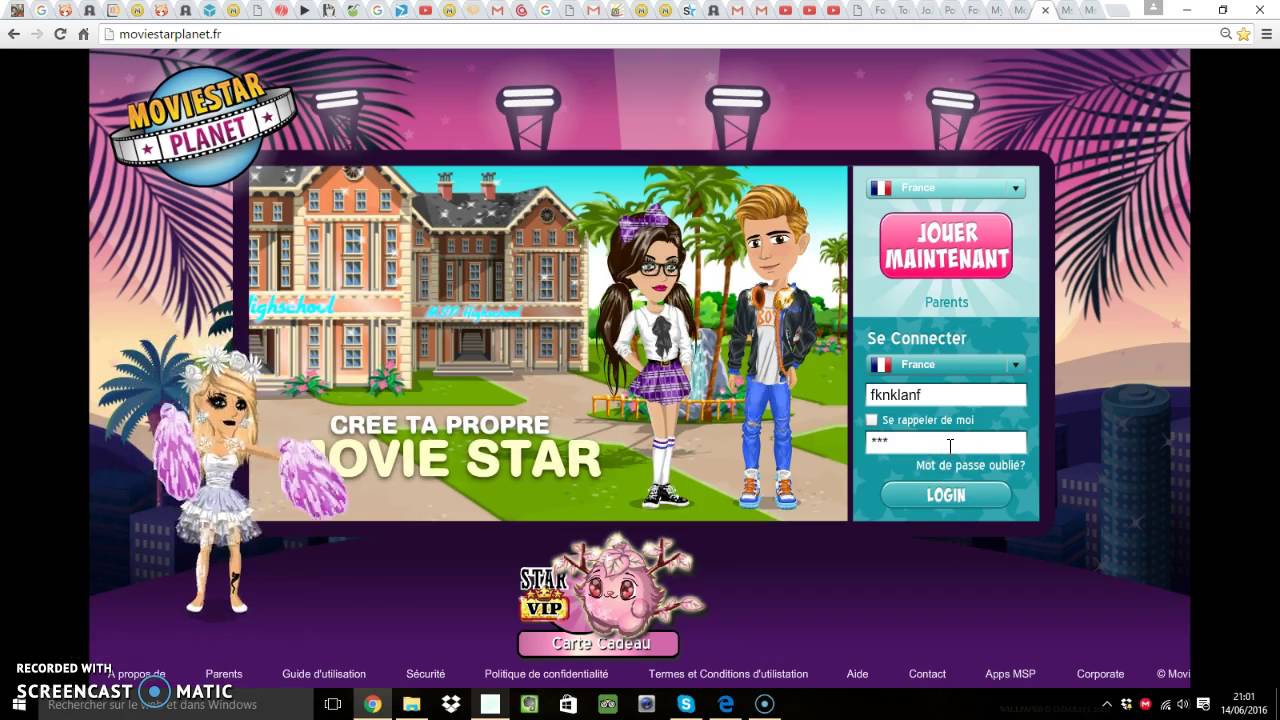Image resolution: width=1280 pixels, height=720 pixels.
Task: Open Chrome from the taskbar
Action: click(x=372, y=704)
